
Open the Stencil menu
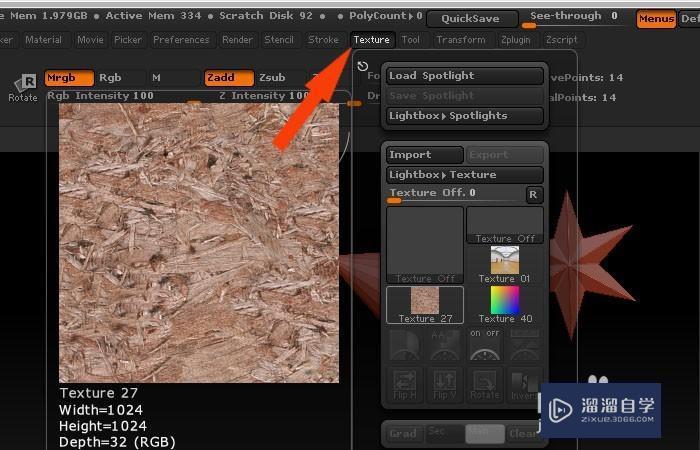279,40
